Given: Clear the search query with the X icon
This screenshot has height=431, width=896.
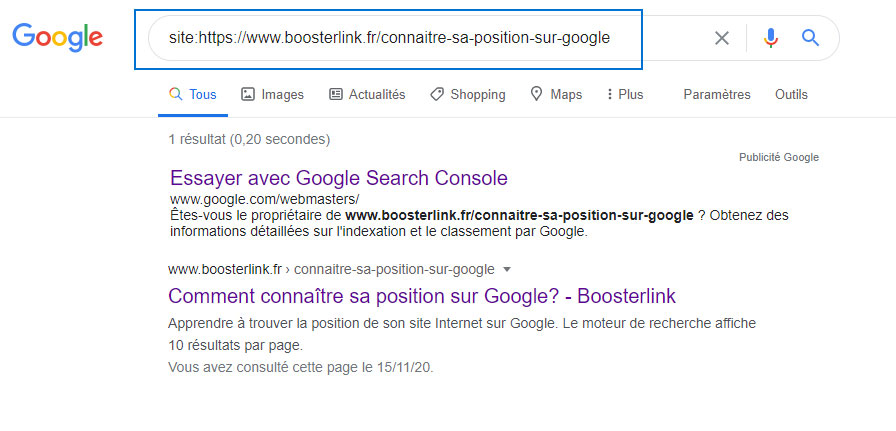Looking at the screenshot, I should (x=721, y=38).
